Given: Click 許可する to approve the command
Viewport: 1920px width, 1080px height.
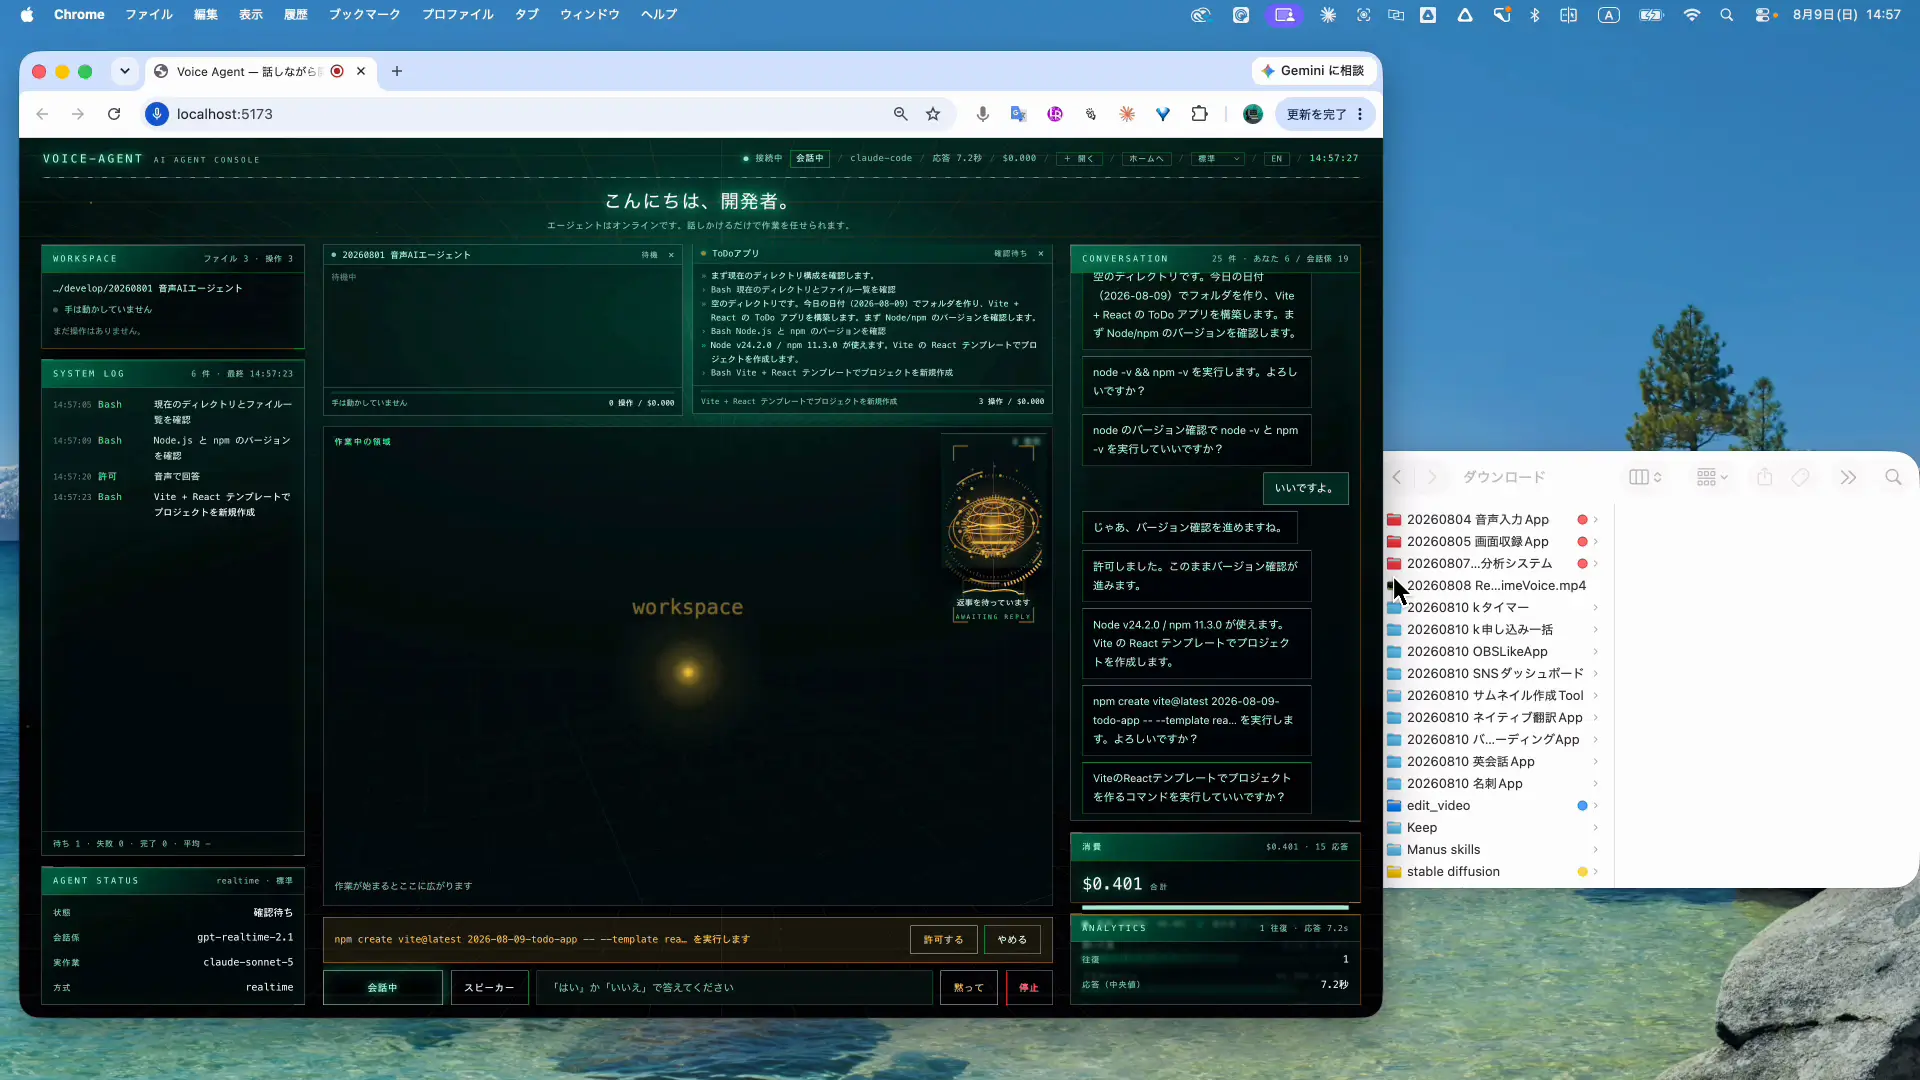Looking at the screenshot, I should click(943, 939).
